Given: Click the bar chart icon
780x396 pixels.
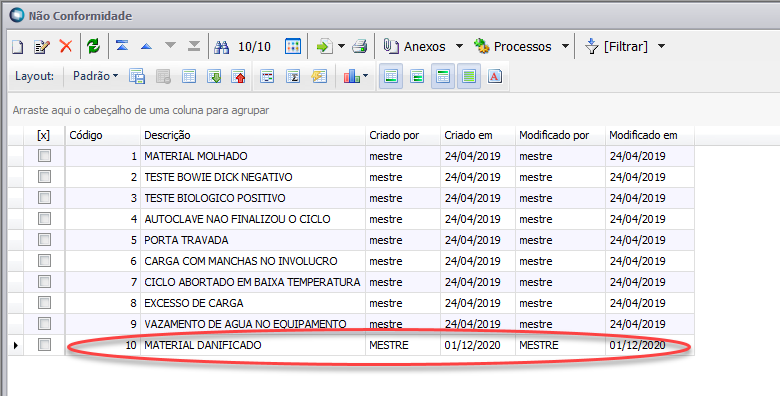Looking at the screenshot, I should 351,76.
